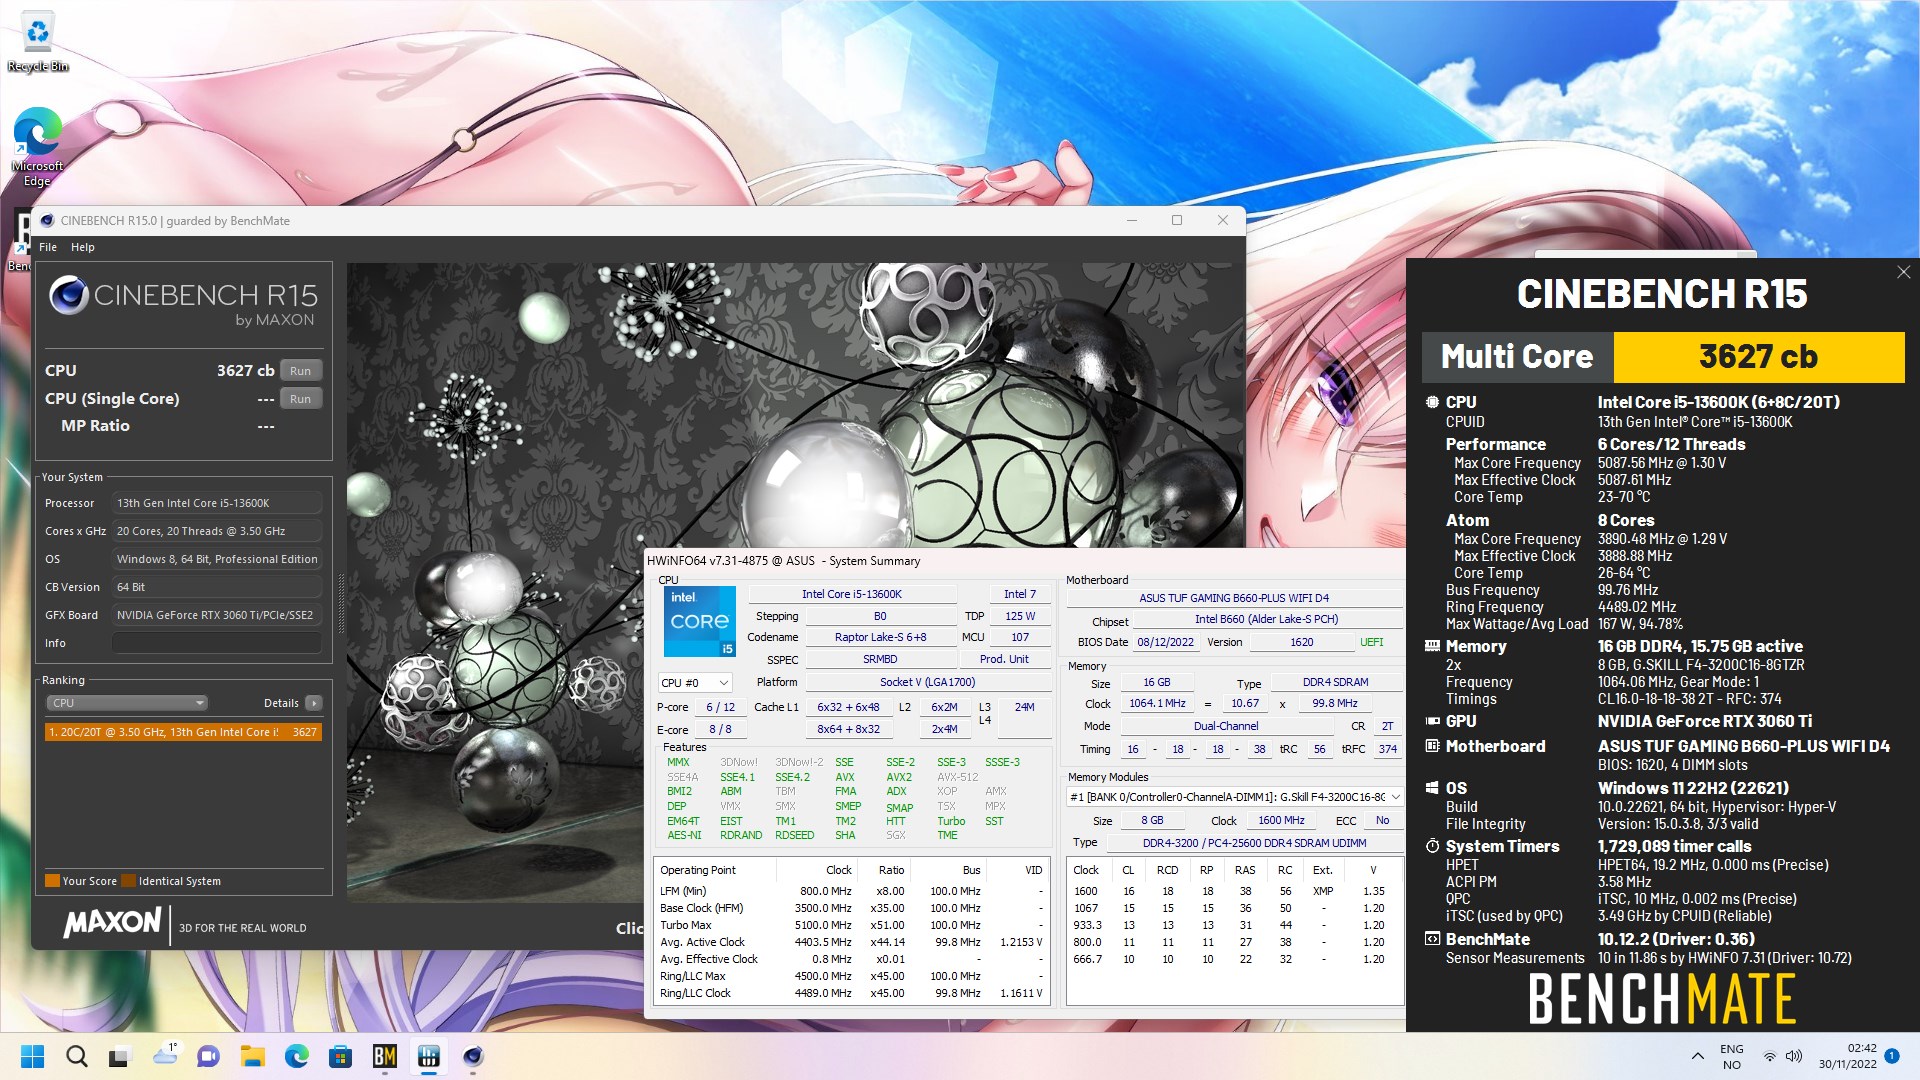Click the CPU section icon in BenchMate
Viewport: 1920px width, 1080px height.
tap(1432, 402)
